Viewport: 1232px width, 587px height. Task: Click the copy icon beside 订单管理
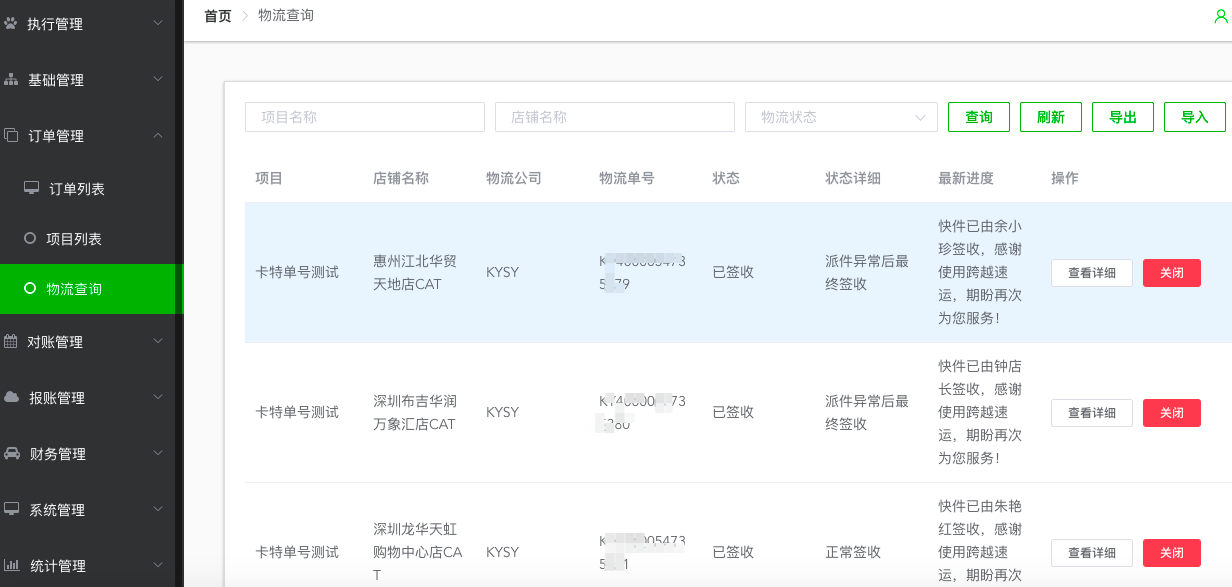(x=11, y=135)
